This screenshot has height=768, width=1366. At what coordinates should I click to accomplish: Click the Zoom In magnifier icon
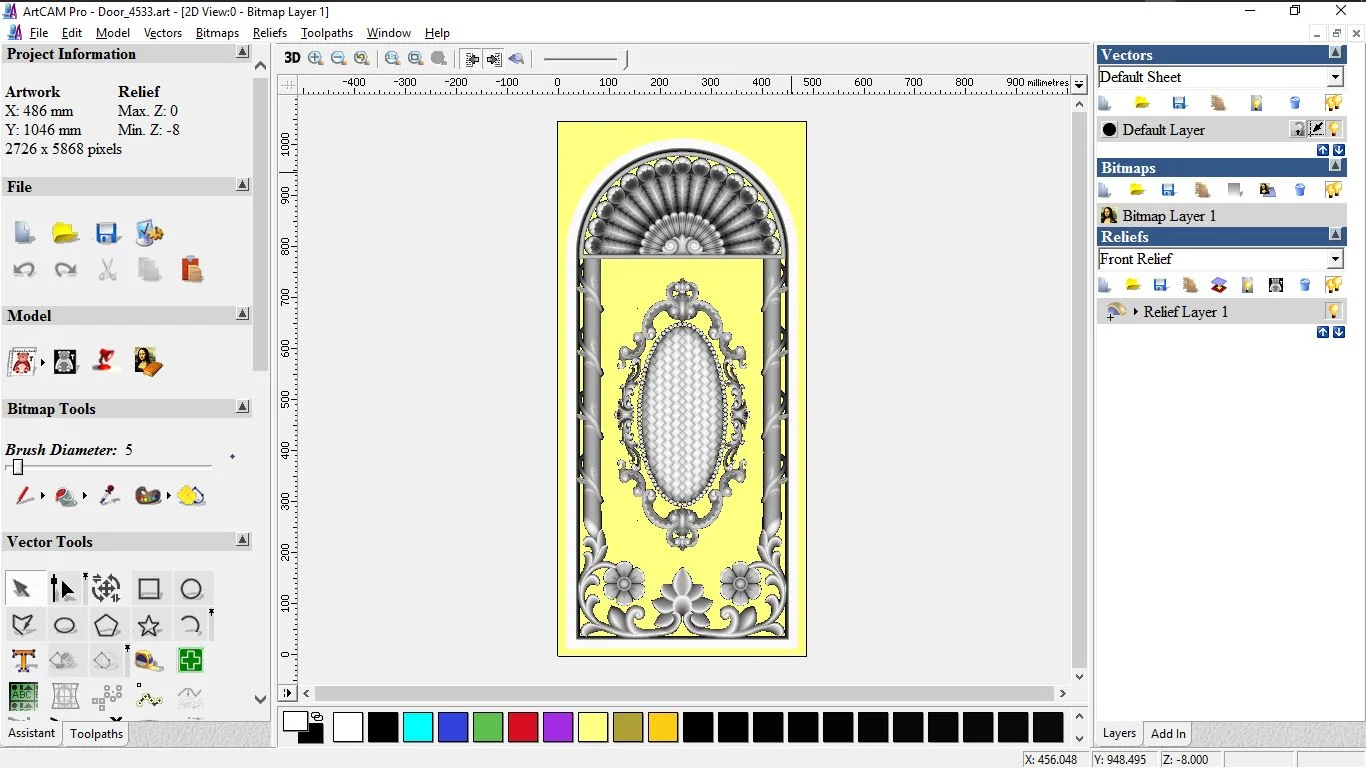click(316, 58)
